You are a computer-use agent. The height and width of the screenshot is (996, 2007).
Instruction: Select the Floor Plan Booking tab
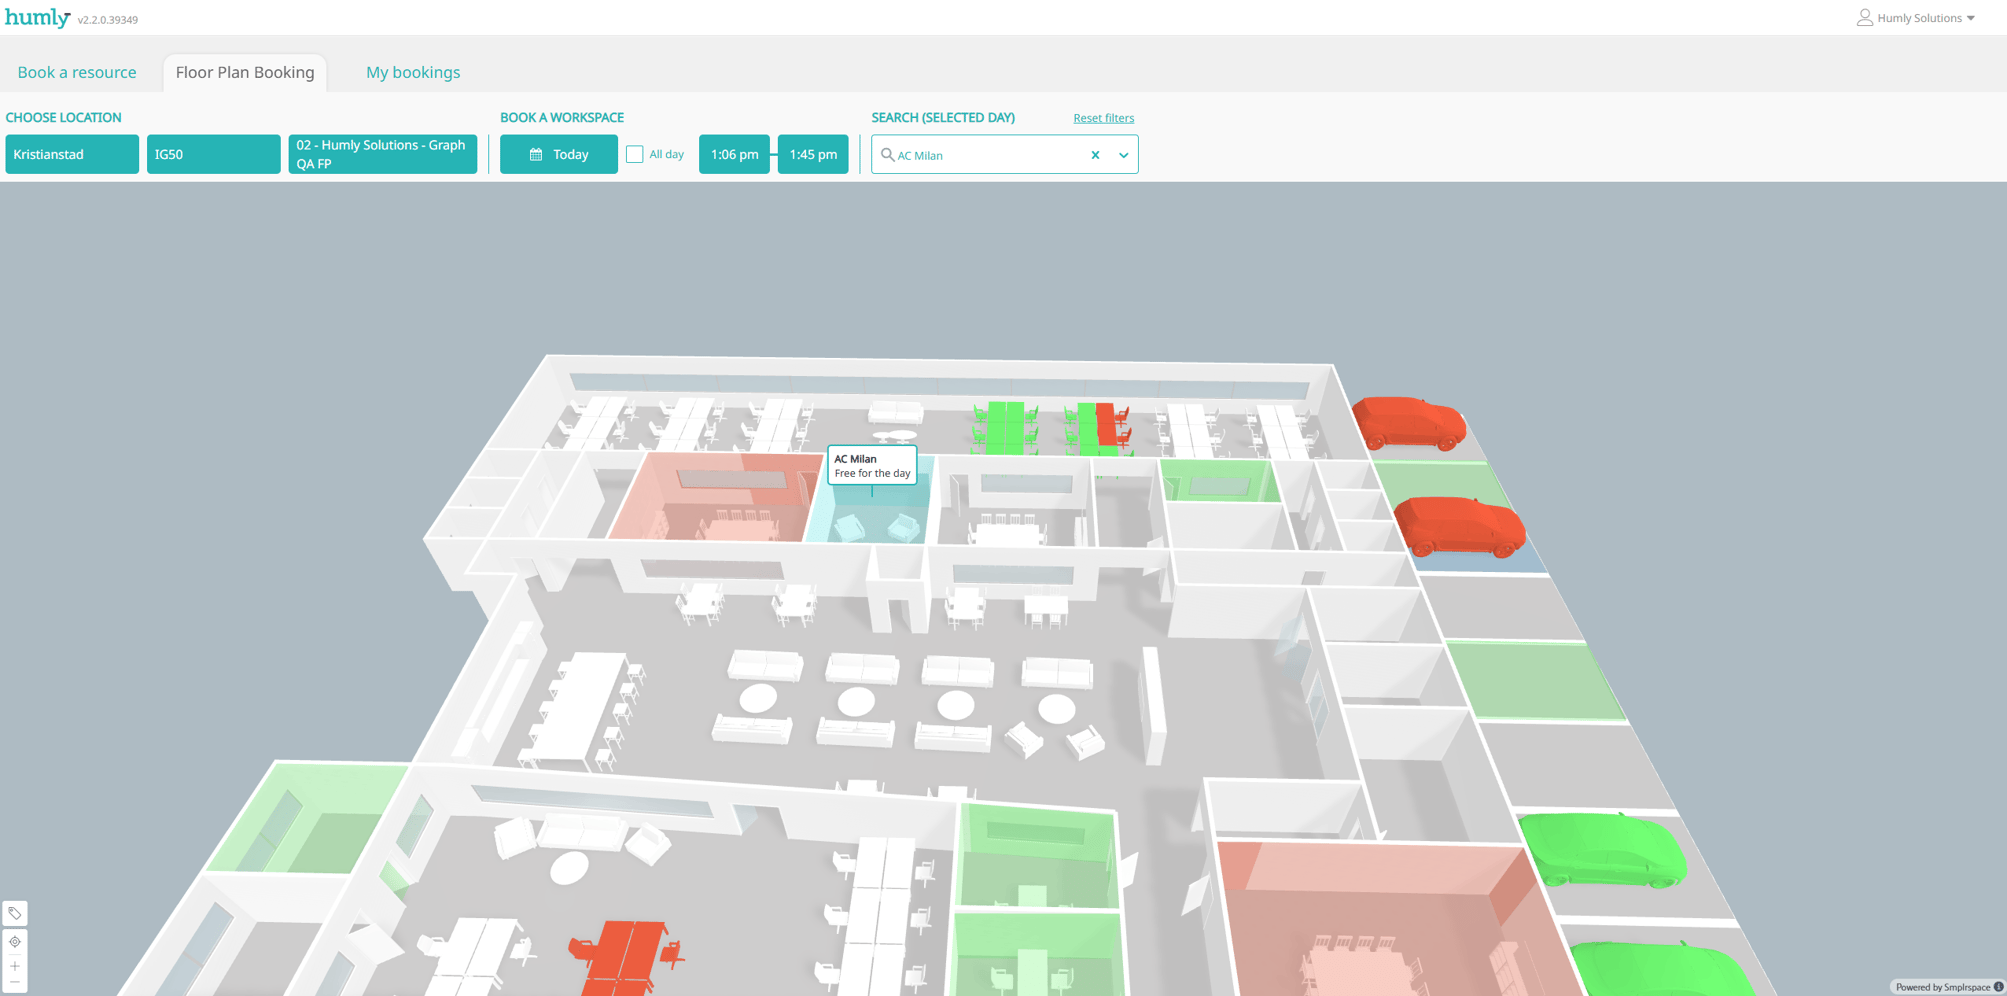point(245,72)
